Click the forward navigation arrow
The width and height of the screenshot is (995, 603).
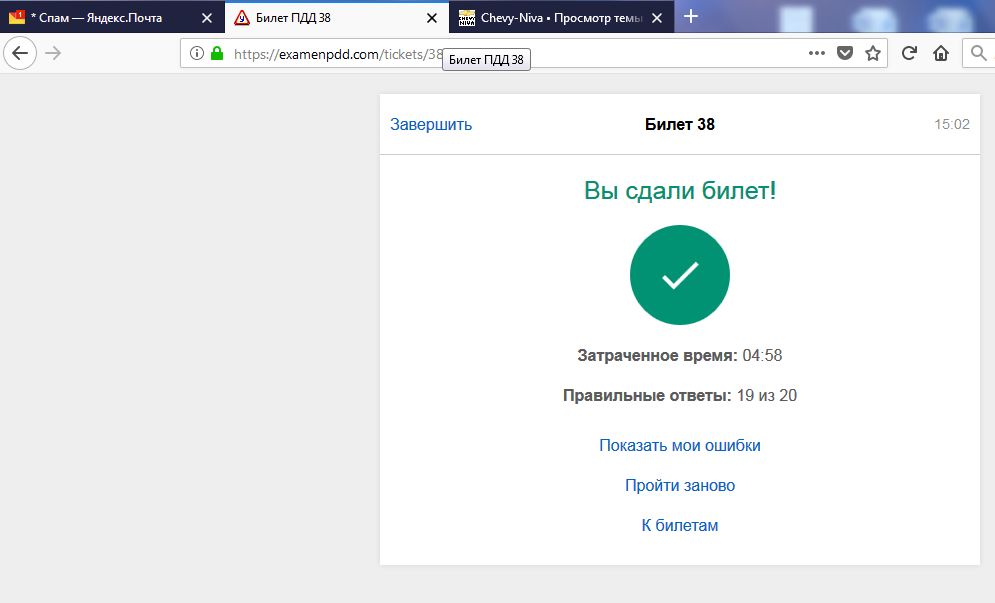click(x=54, y=54)
